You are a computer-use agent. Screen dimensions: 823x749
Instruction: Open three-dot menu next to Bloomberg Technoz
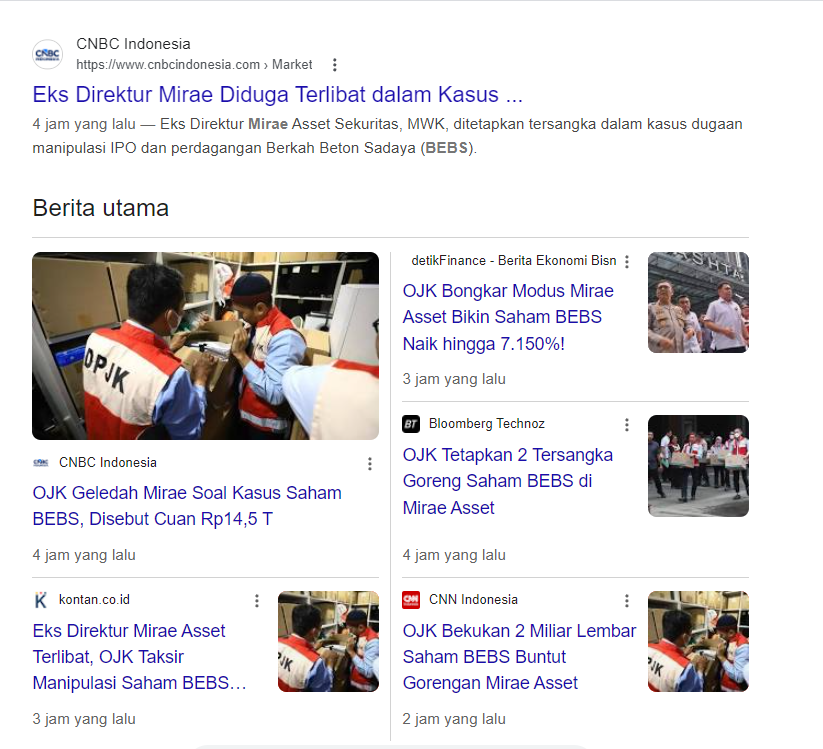click(627, 425)
